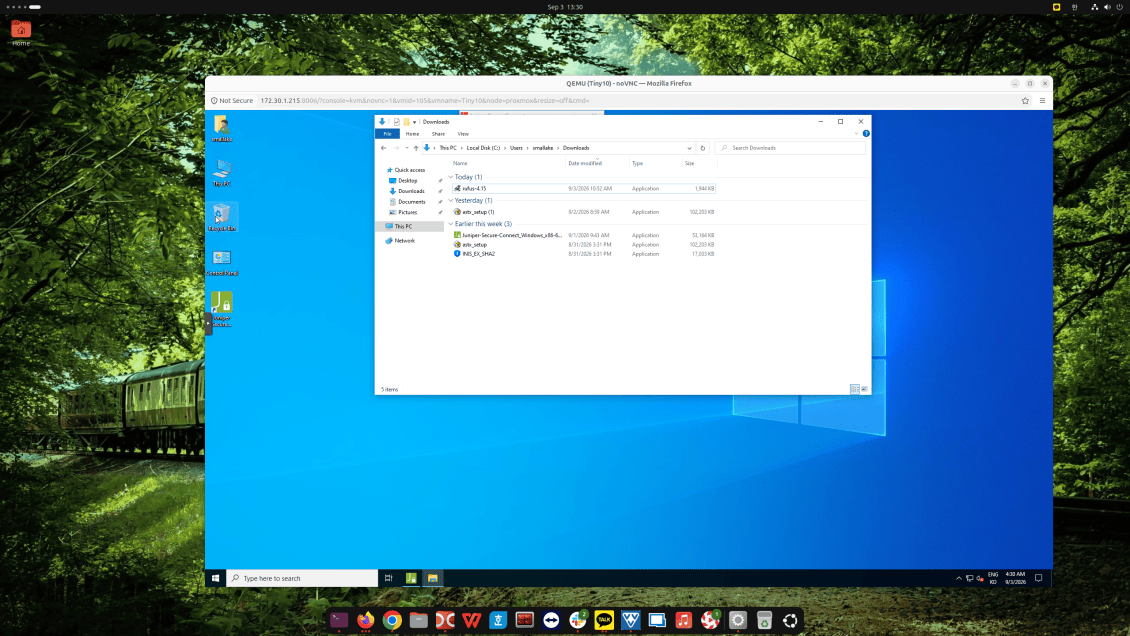Open the address bar history dropdown arrow
This screenshot has height=636, width=1130.
689,148
